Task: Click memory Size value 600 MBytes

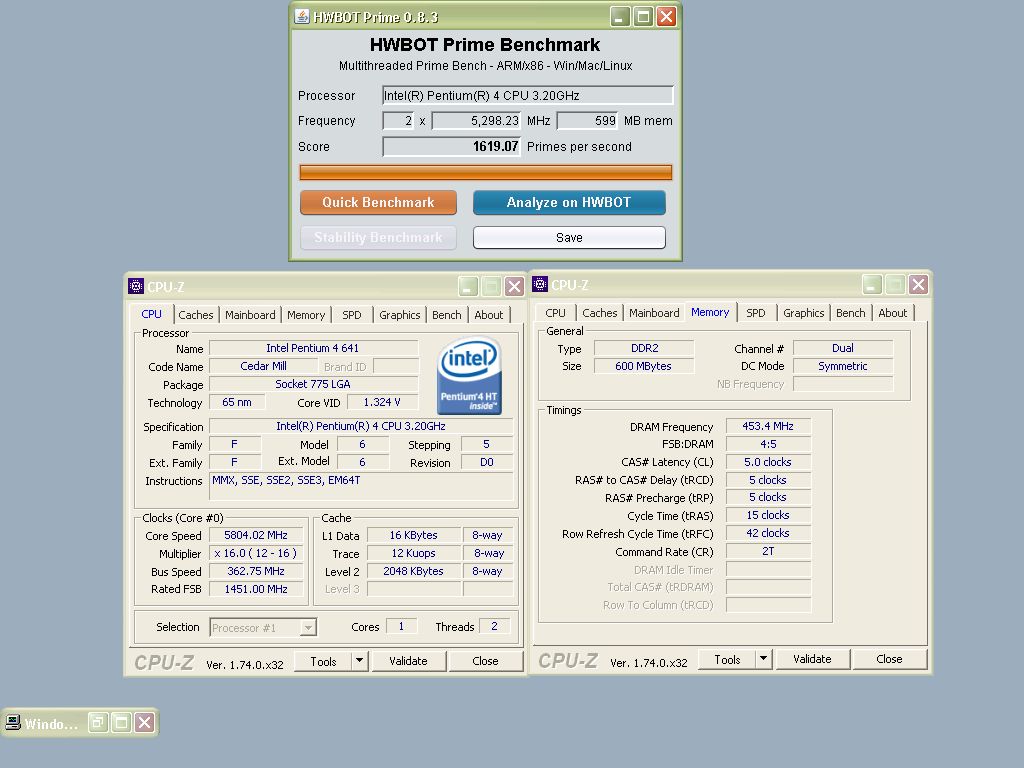Action: click(x=643, y=366)
